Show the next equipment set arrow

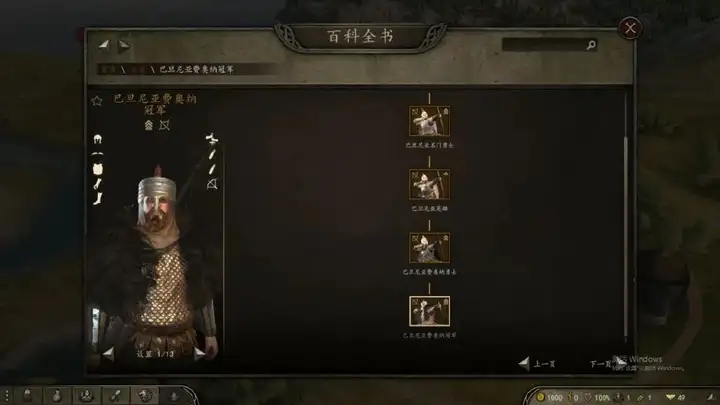(x=200, y=353)
